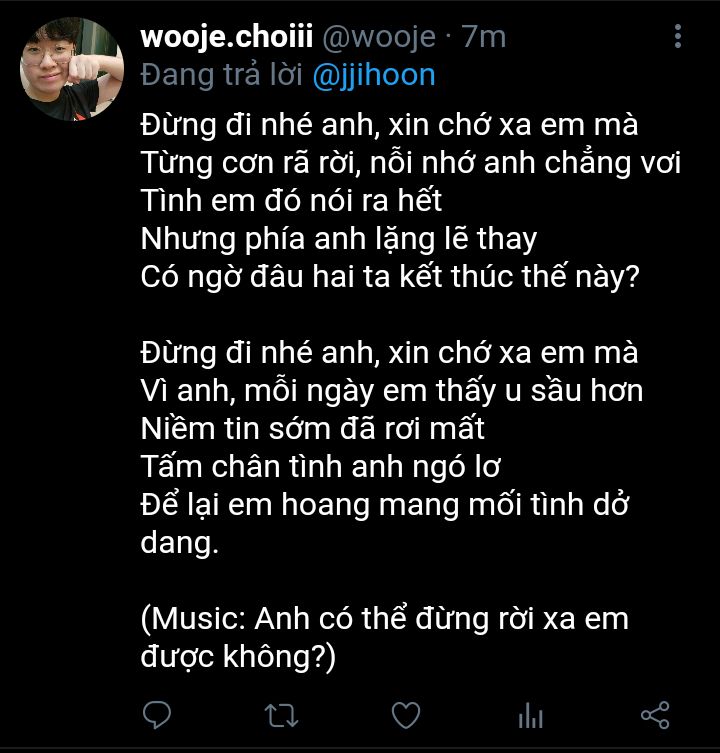Open wooje.choiii's profile picture

72,69
